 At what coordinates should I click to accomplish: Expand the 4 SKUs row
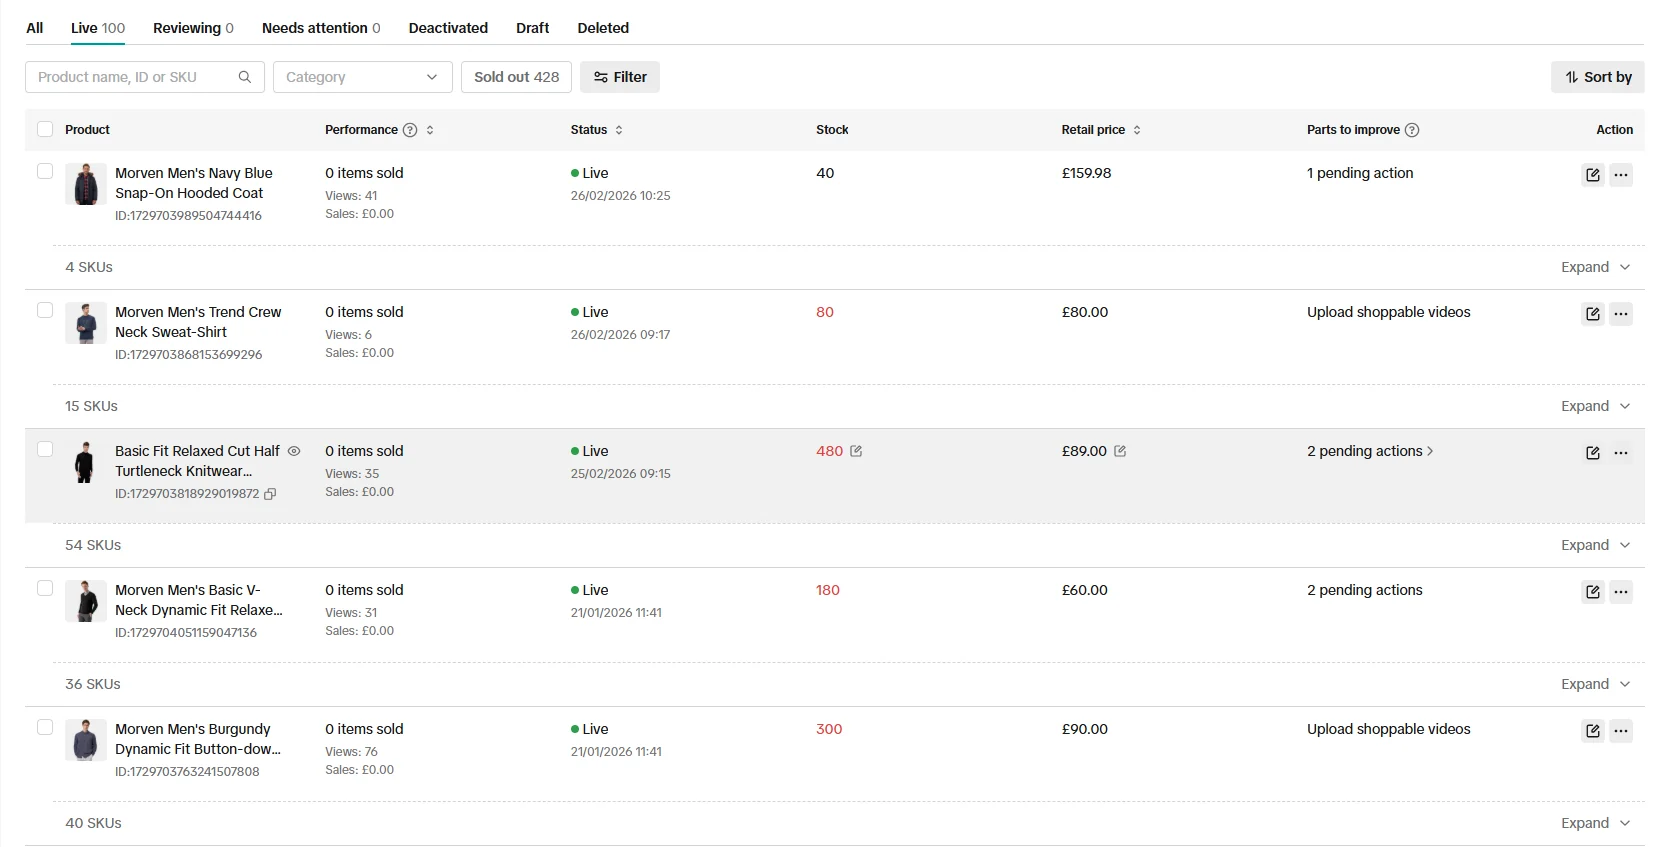pyautogui.click(x=1596, y=267)
